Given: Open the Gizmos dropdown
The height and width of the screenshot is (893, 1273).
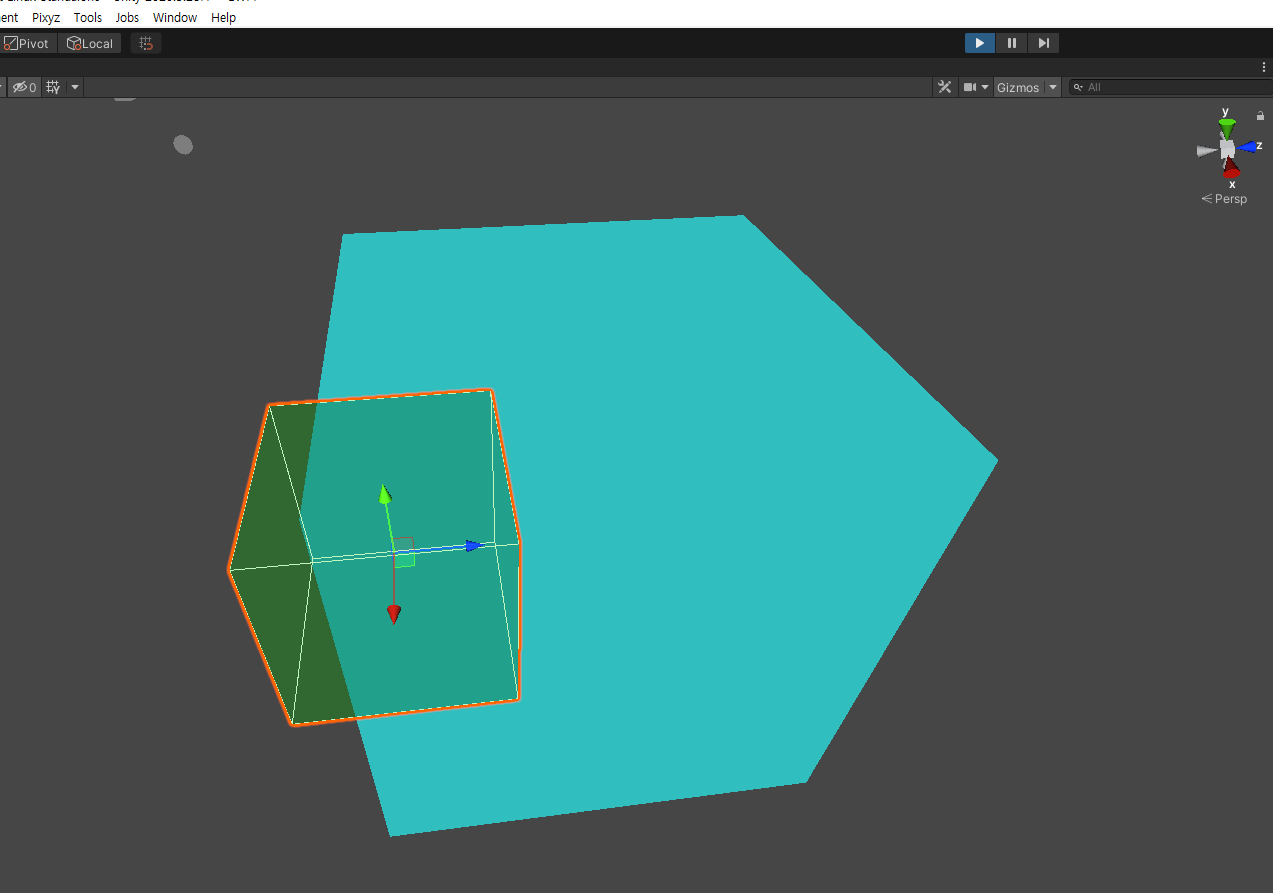Looking at the screenshot, I should pyautogui.click(x=1020, y=87).
